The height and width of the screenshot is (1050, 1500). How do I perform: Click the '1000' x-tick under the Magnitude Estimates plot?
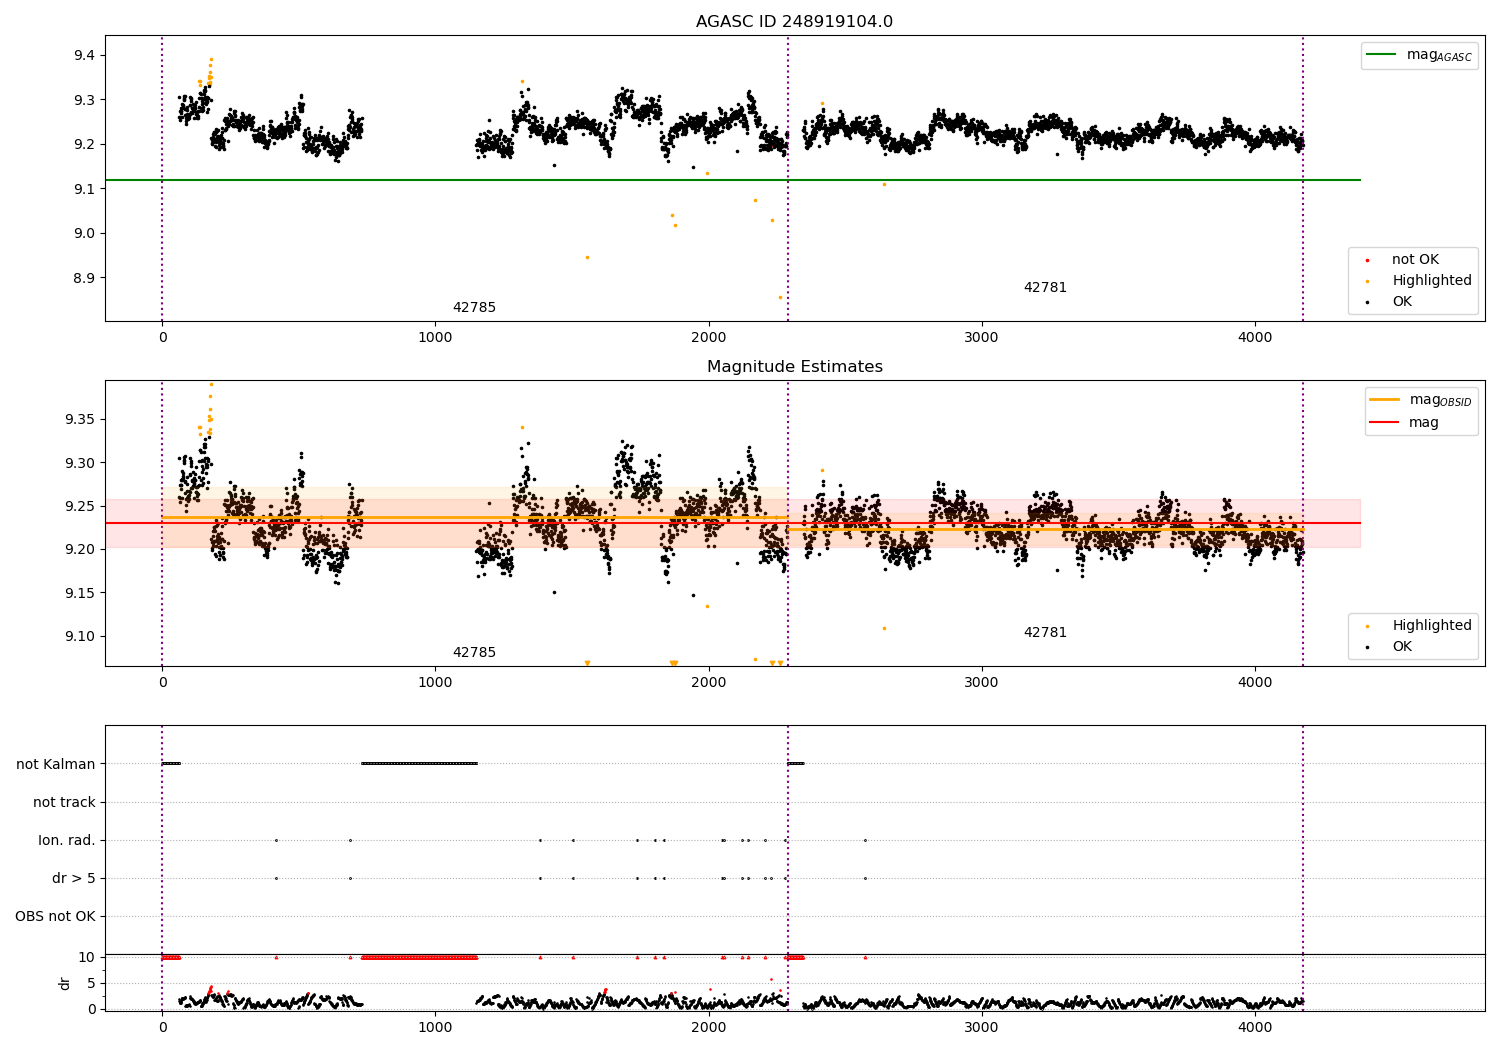click(435, 683)
